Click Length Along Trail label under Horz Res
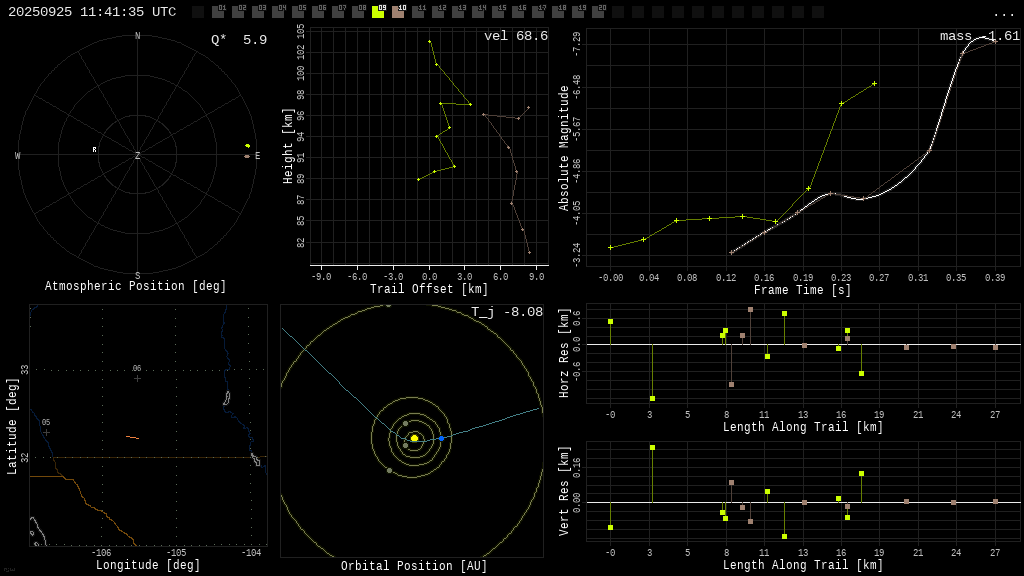This screenshot has height=576, width=1024. coord(803,427)
